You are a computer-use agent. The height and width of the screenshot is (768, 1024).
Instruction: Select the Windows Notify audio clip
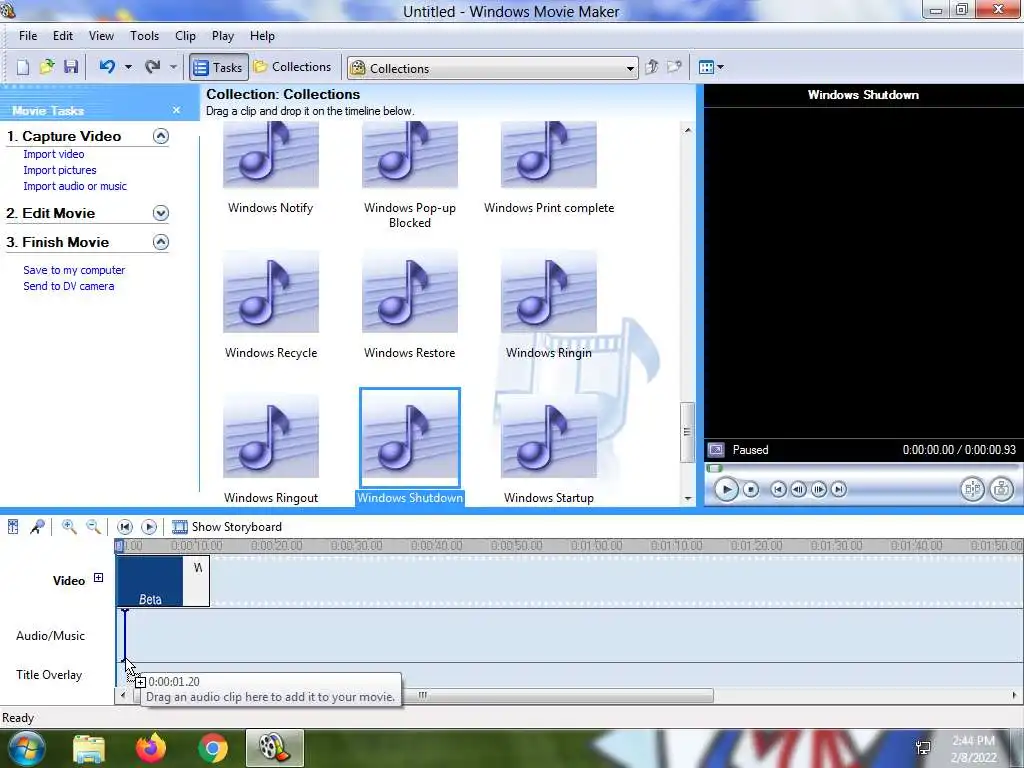click(271, 168)
